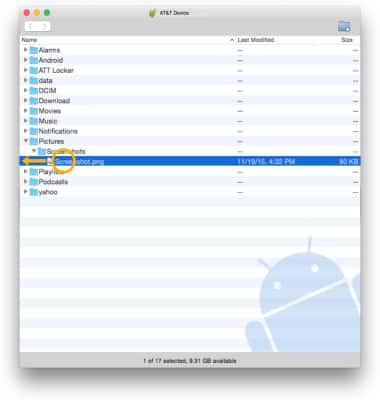Expand the Download folder
The height and width of the screenshot is (400, 380).
click(26, 100)
